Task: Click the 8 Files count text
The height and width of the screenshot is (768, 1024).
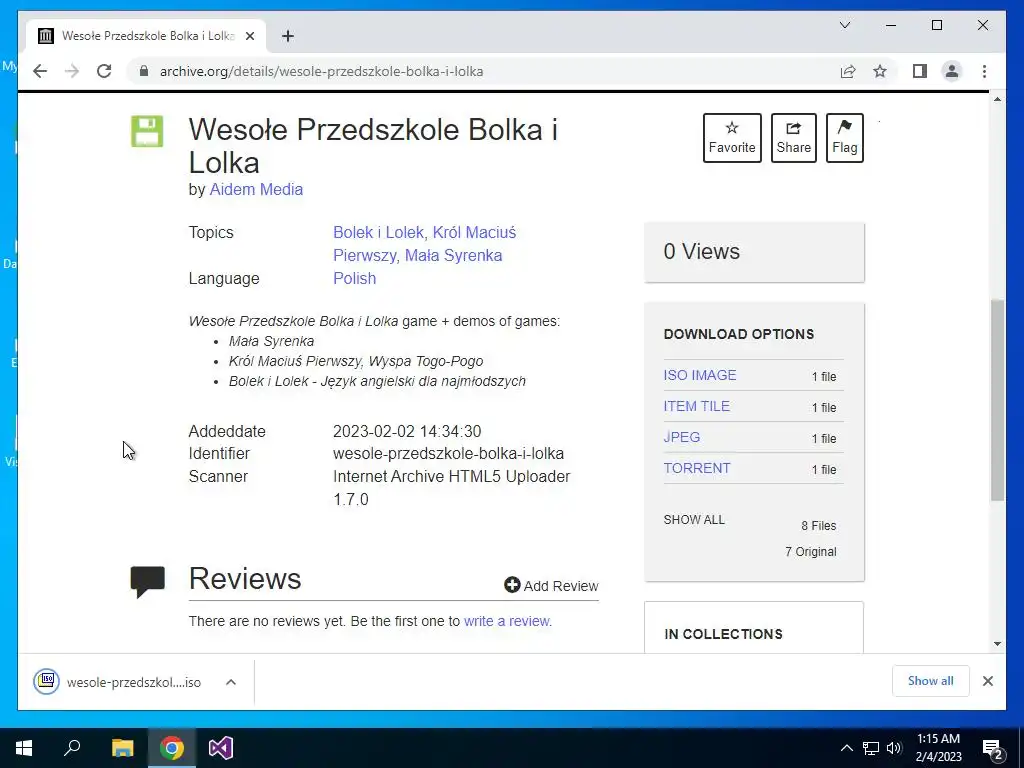Action: tap(818, 526)
